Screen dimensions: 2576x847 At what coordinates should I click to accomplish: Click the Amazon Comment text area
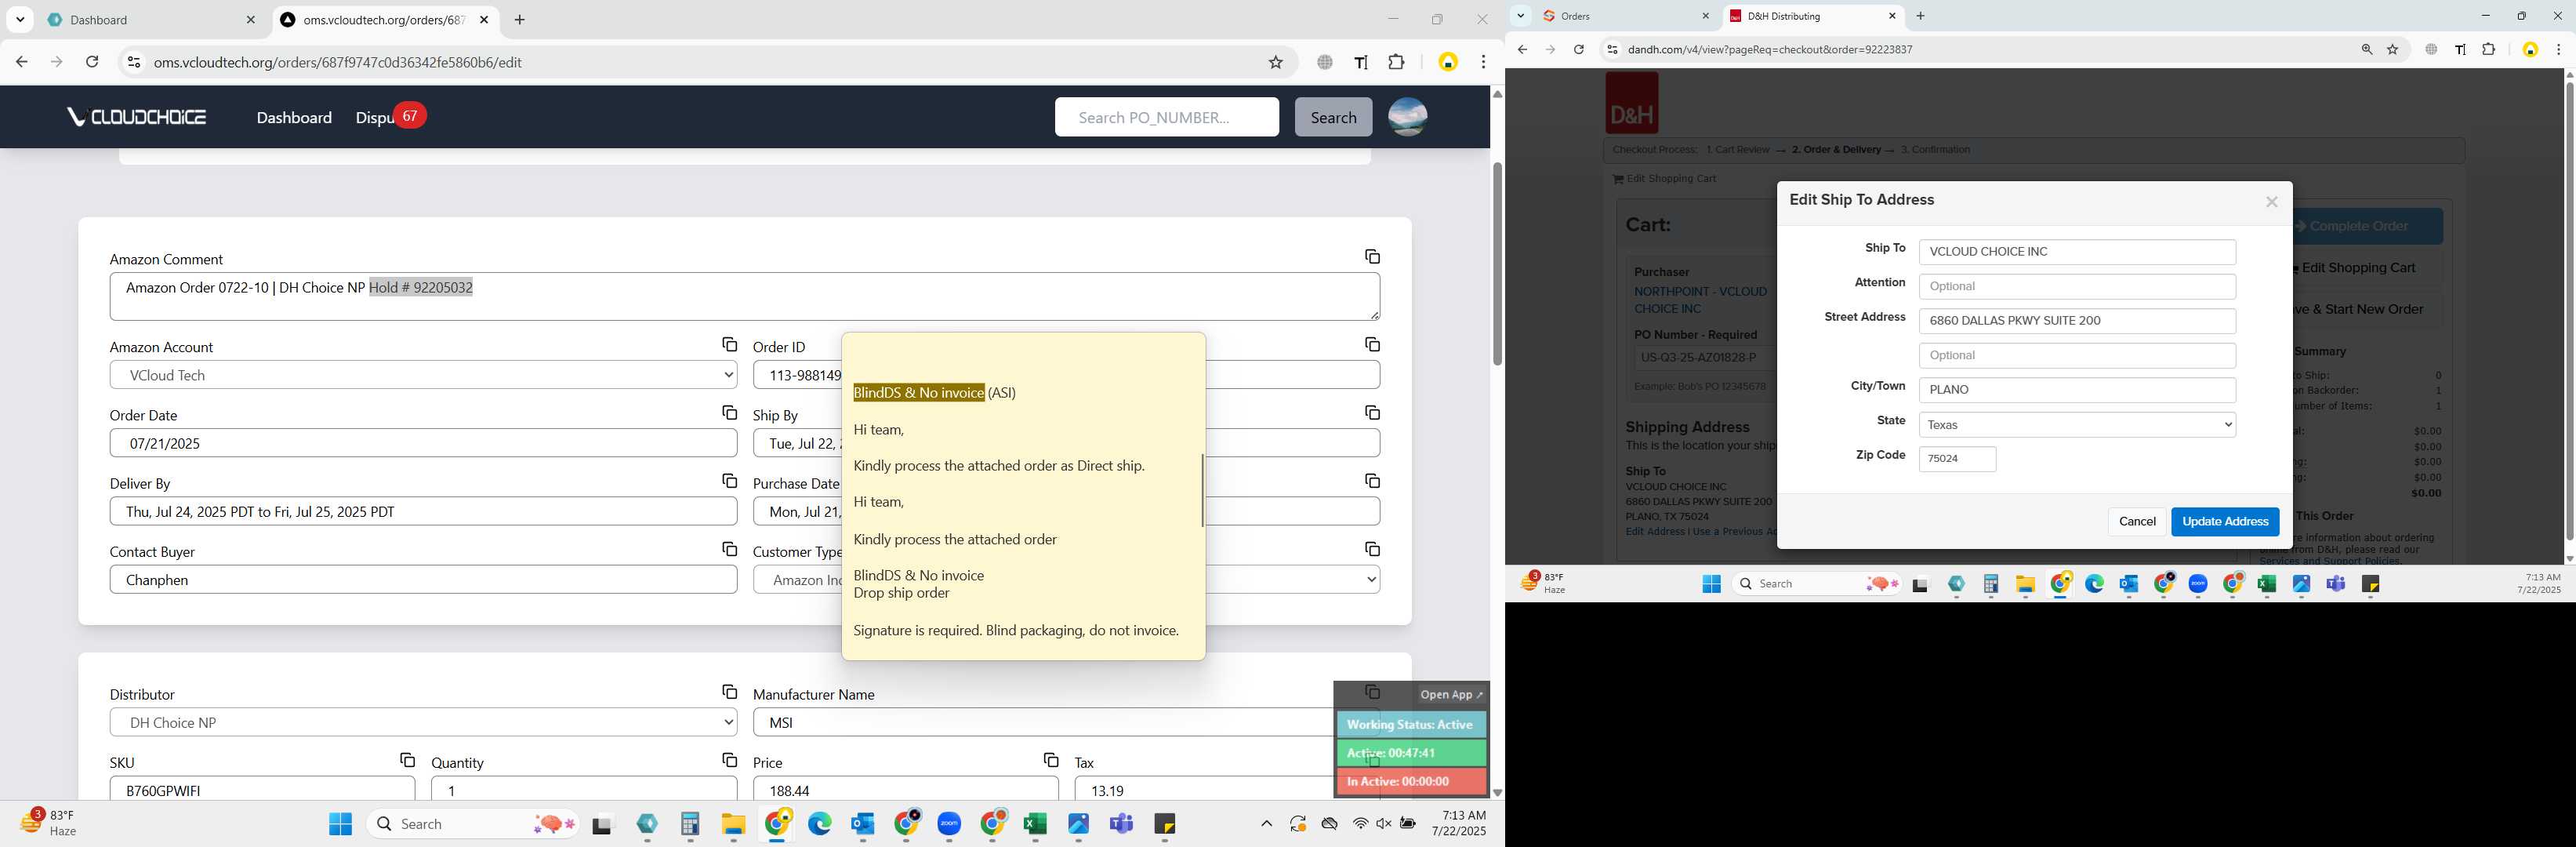pyautogui.click(x=744, y=296)
